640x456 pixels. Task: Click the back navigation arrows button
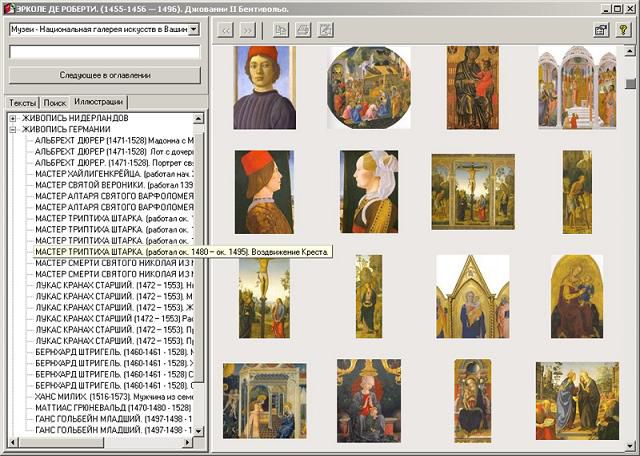pyautogui.click(x=226, y=30)
